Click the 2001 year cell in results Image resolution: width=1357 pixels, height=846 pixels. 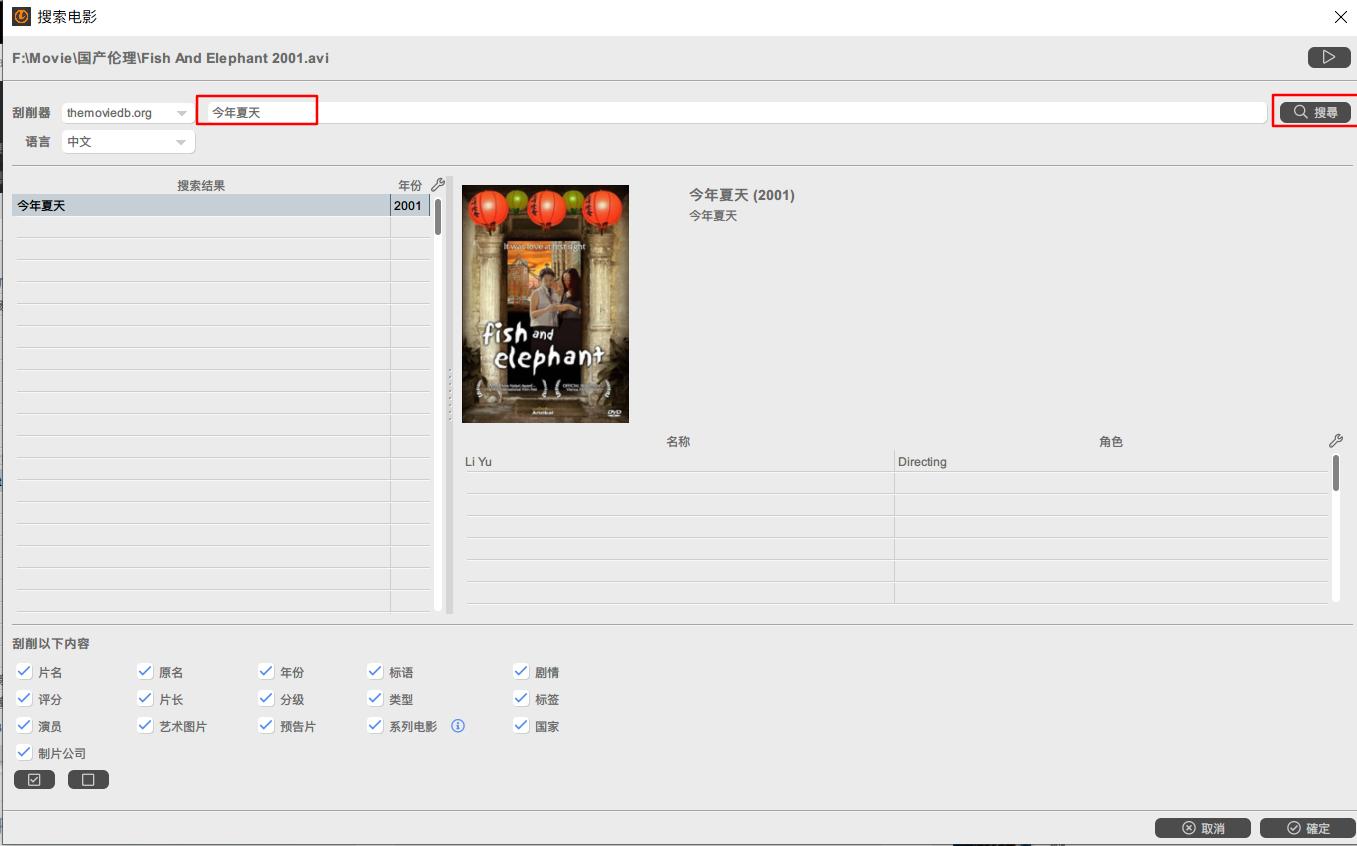point(410,206)
